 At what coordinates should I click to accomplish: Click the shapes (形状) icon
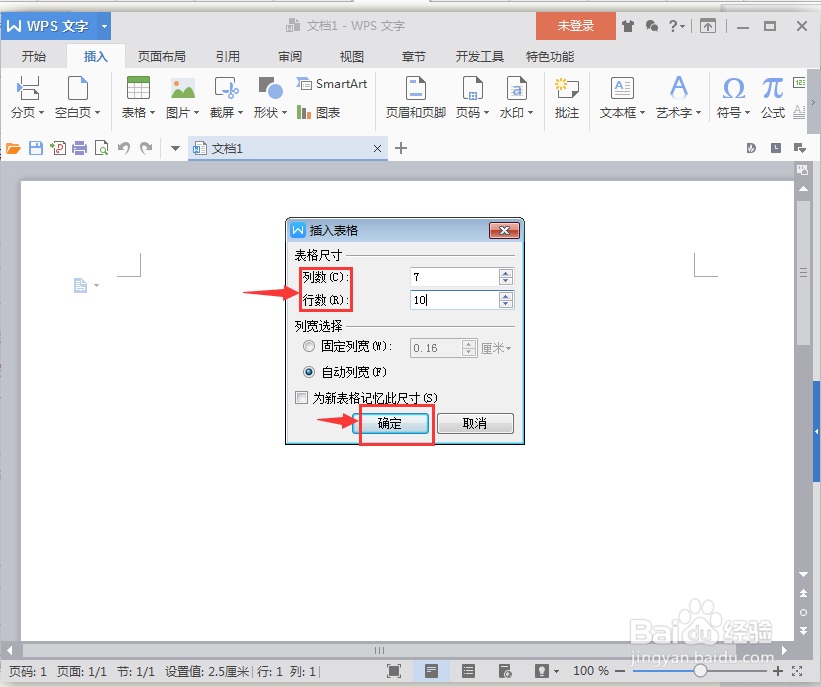click(271, 88)
